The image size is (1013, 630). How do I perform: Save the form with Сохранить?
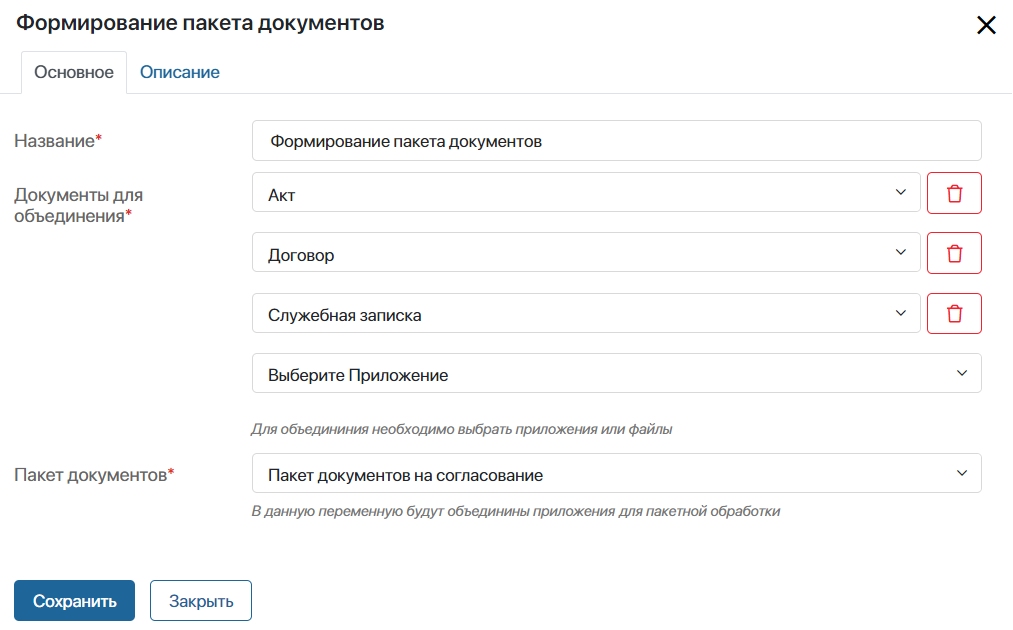(x=74, y=601)
